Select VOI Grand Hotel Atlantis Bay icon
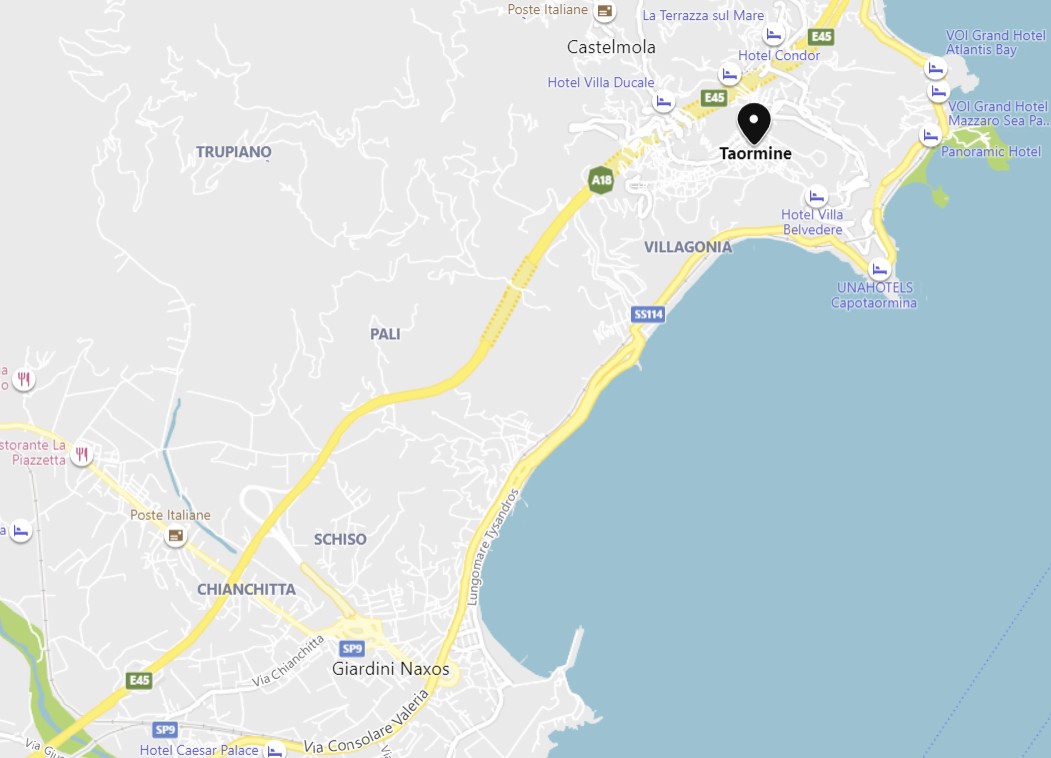Viewport: 1051px width, 758px height. pyautogui.click(x=936, y=68)
